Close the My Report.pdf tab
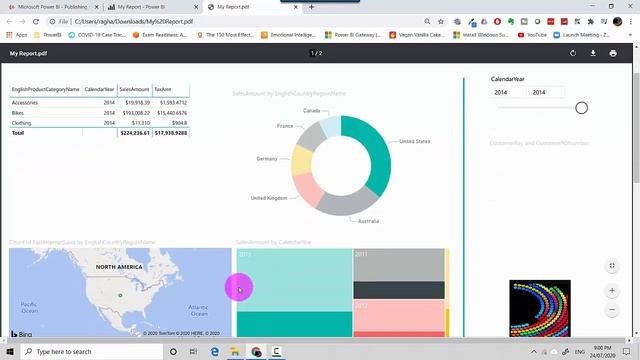The image size is (640, 360). click(296, 7)
